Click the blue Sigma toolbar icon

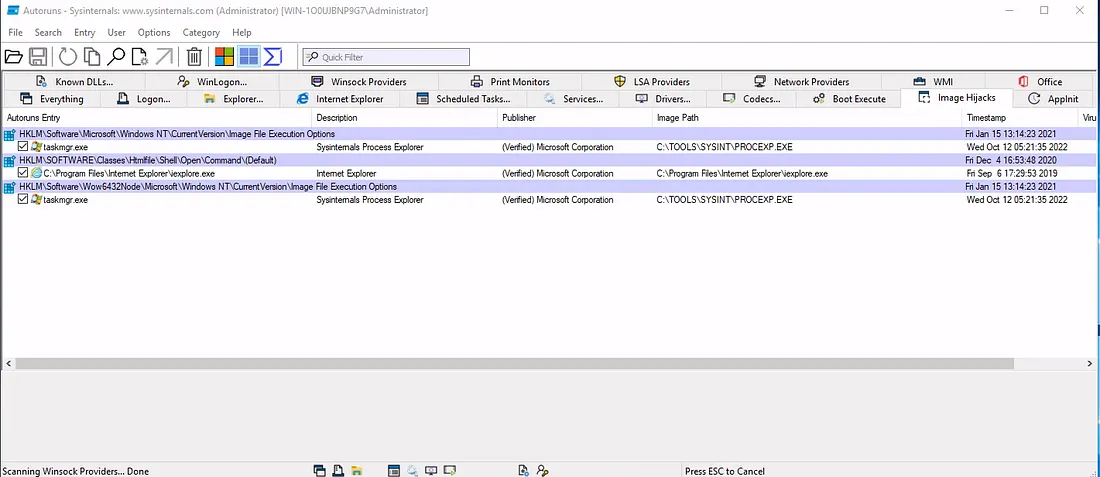(273, 57)
